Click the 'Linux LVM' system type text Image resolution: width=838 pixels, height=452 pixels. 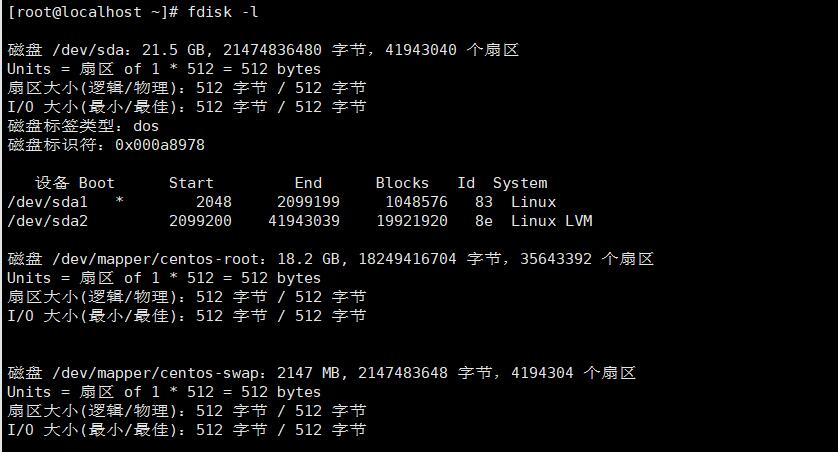(x=551, y=221)
